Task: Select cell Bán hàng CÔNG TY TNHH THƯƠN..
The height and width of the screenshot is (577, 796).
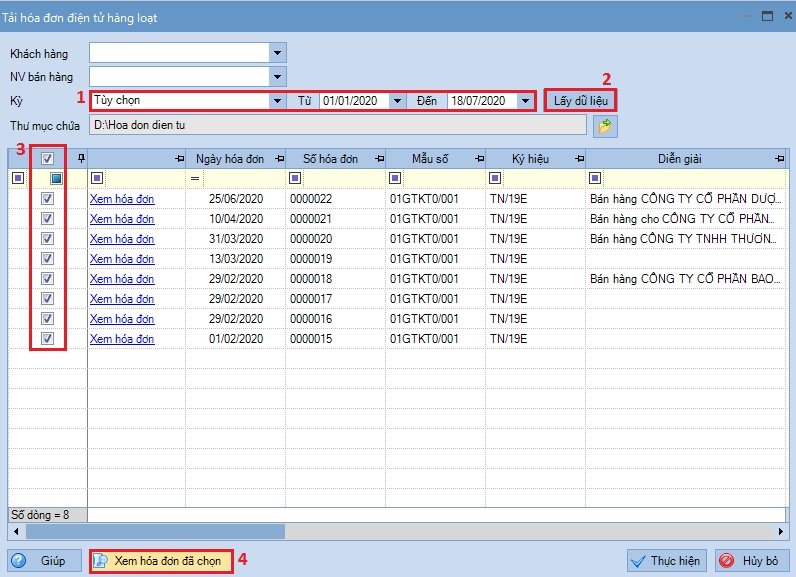Action: (x=683, y=239)
